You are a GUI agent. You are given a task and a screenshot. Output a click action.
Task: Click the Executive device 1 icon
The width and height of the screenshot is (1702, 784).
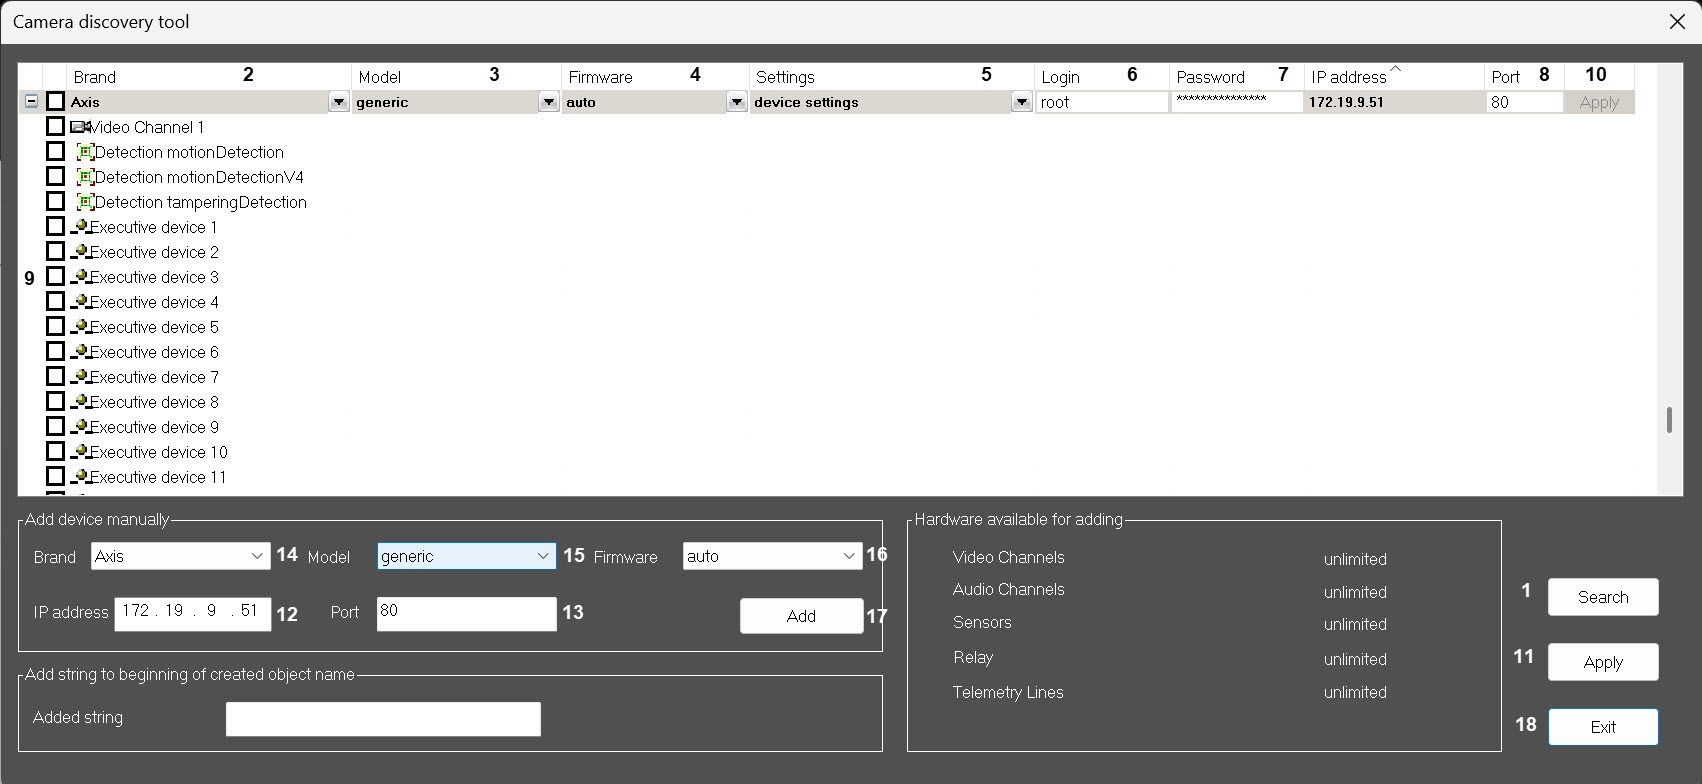tap(80, 227)
